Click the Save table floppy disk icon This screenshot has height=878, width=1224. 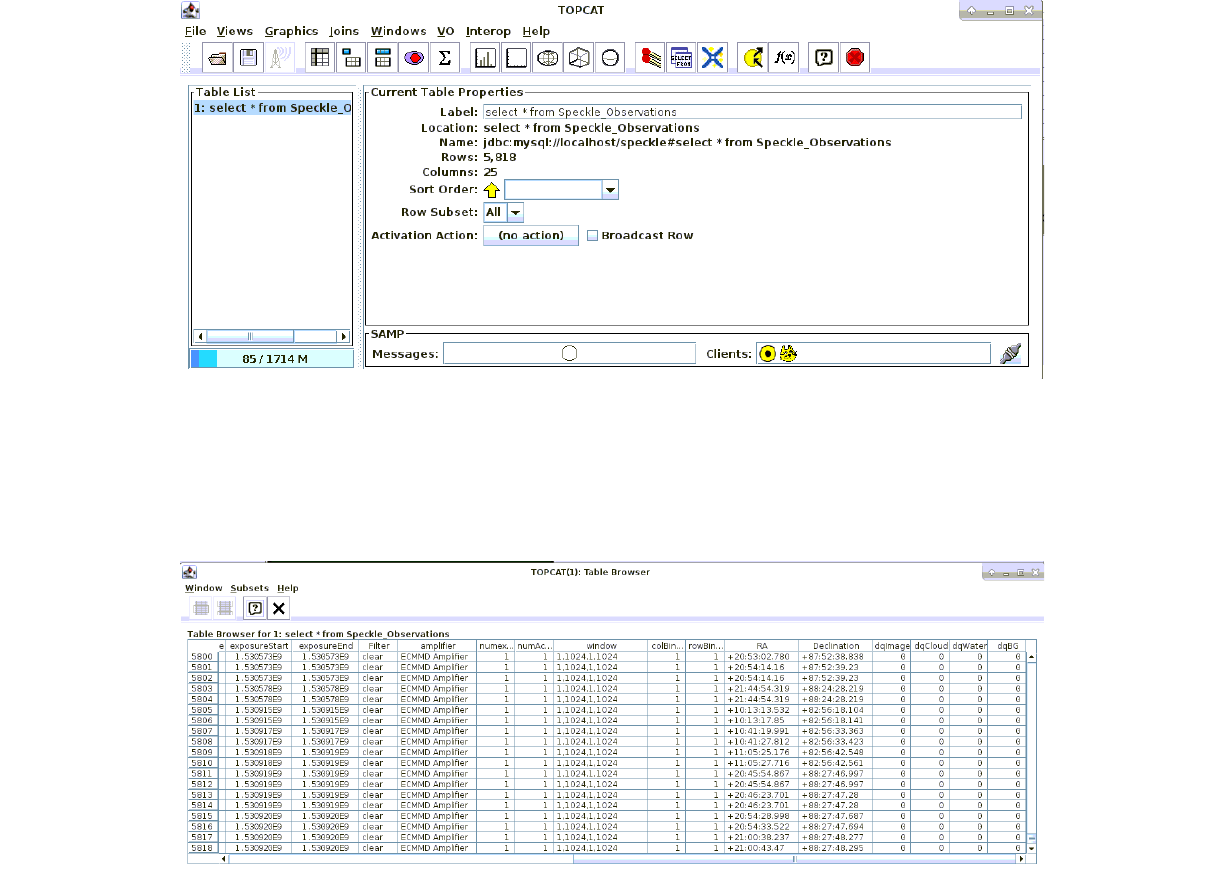(x=248, y=58)
